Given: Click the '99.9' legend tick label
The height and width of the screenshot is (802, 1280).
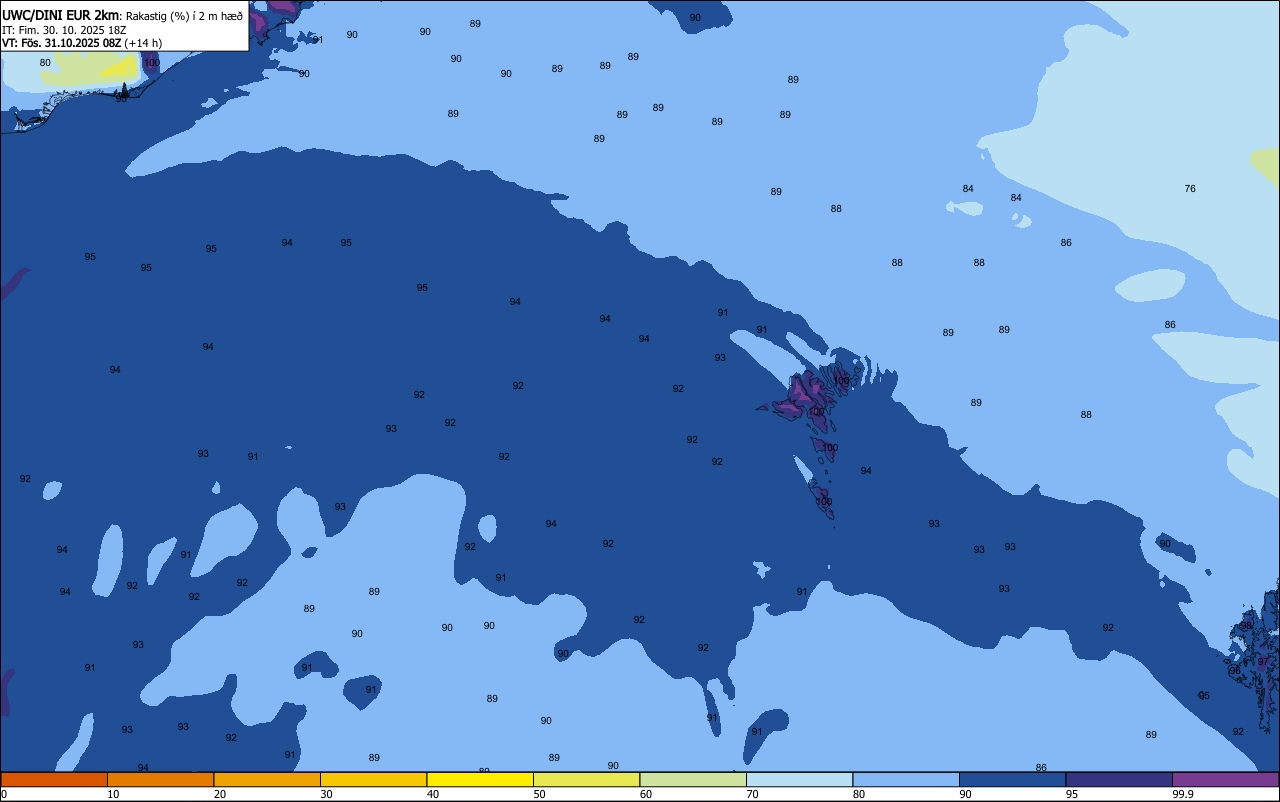Looking at the screenshot, I should [x=1183, y=794].
